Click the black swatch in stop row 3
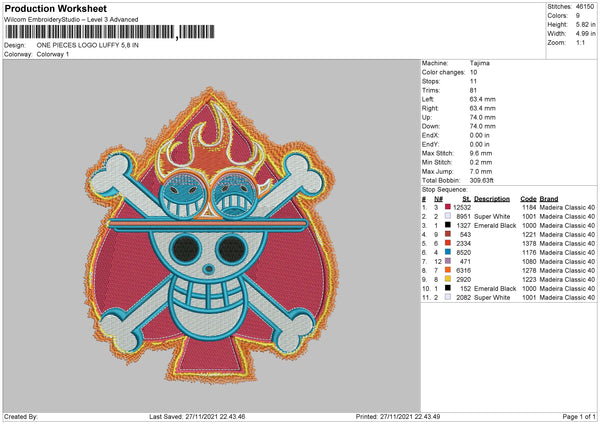This screenshot has width=600, height=424. point(448,225)
